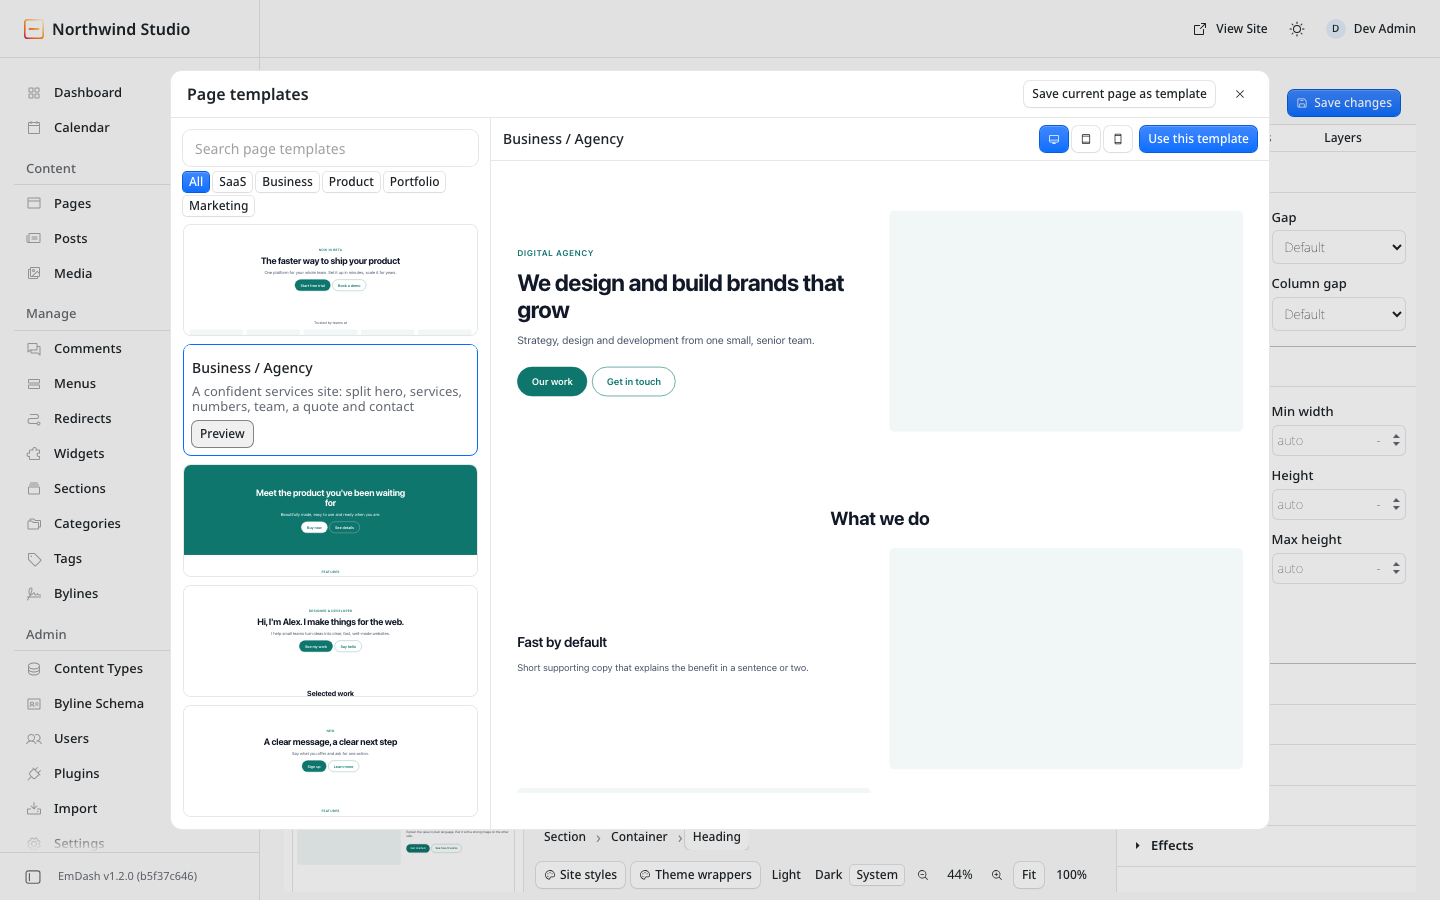The height and width of the screenshot is (900, 1440).
Task: Click the Search page templates field
Action: click(330, 149)
